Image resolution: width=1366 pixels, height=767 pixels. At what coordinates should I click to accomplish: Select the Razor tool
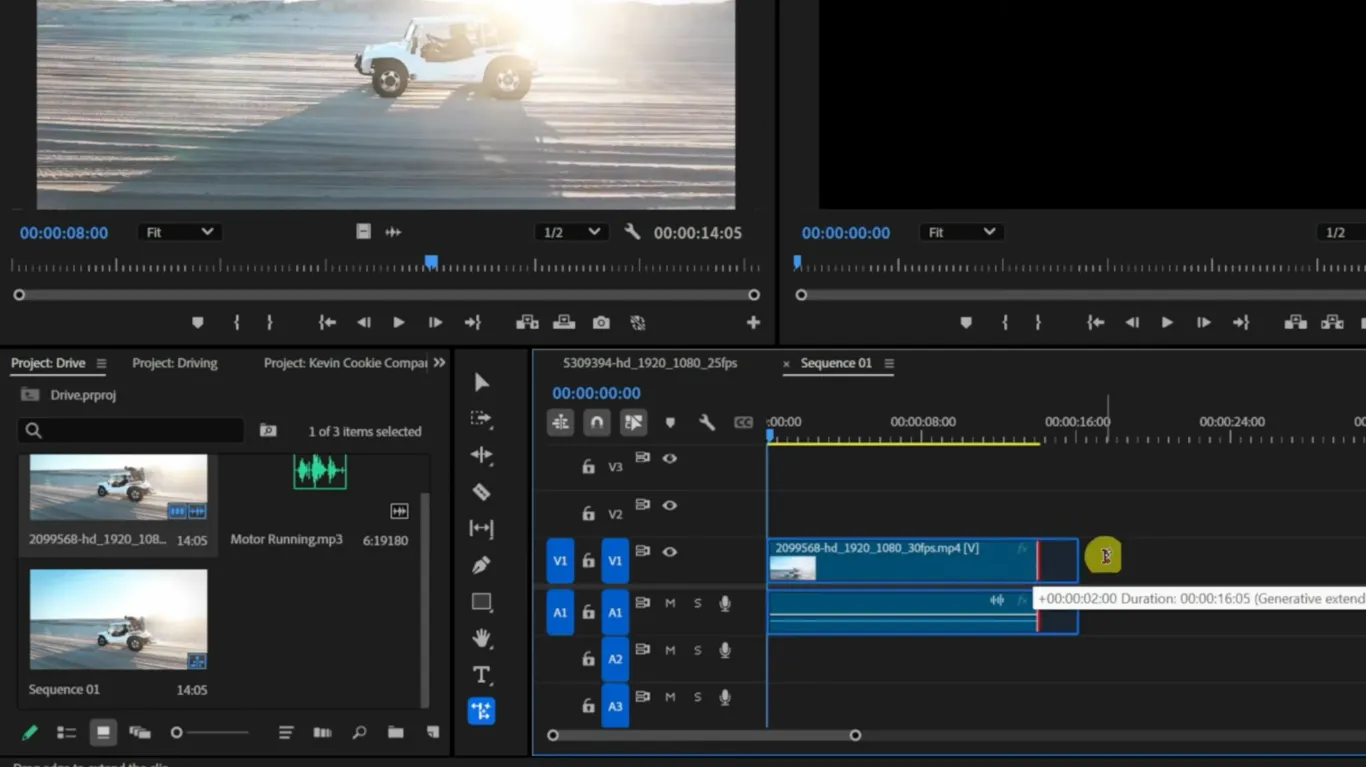(x=481, y=491)
